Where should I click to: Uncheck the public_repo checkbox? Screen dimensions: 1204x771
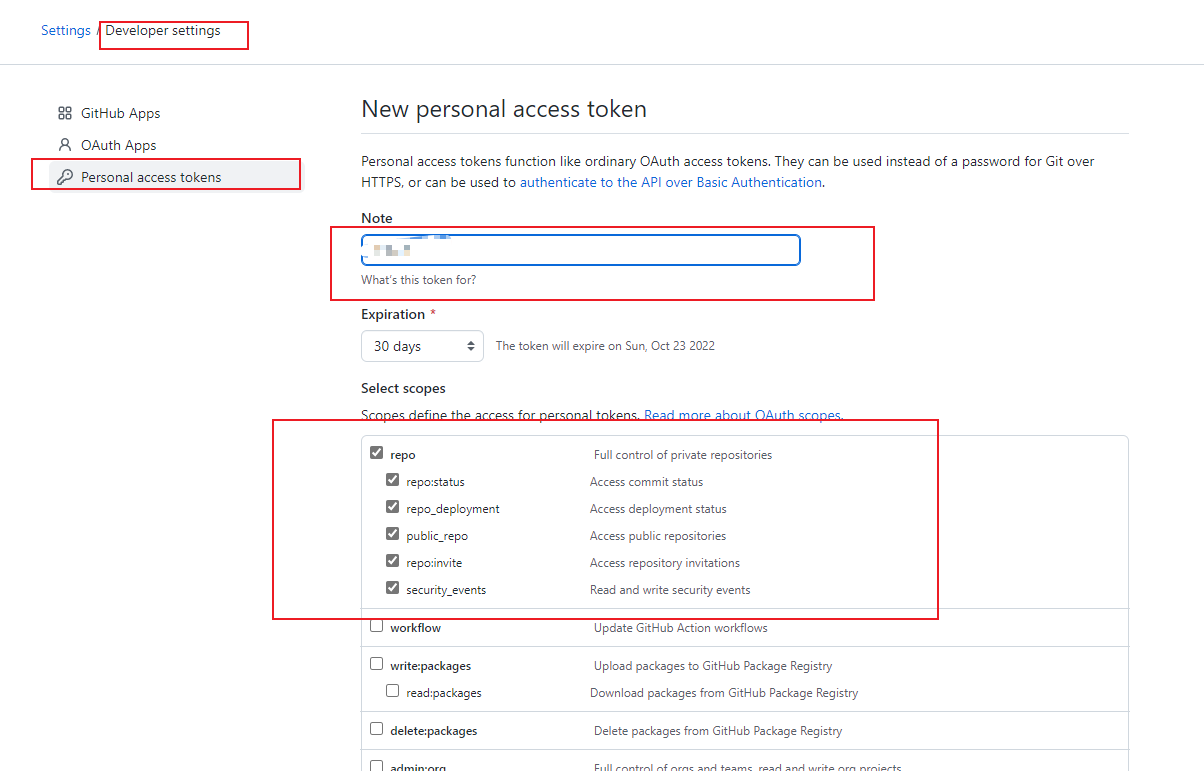click(393, 534)
